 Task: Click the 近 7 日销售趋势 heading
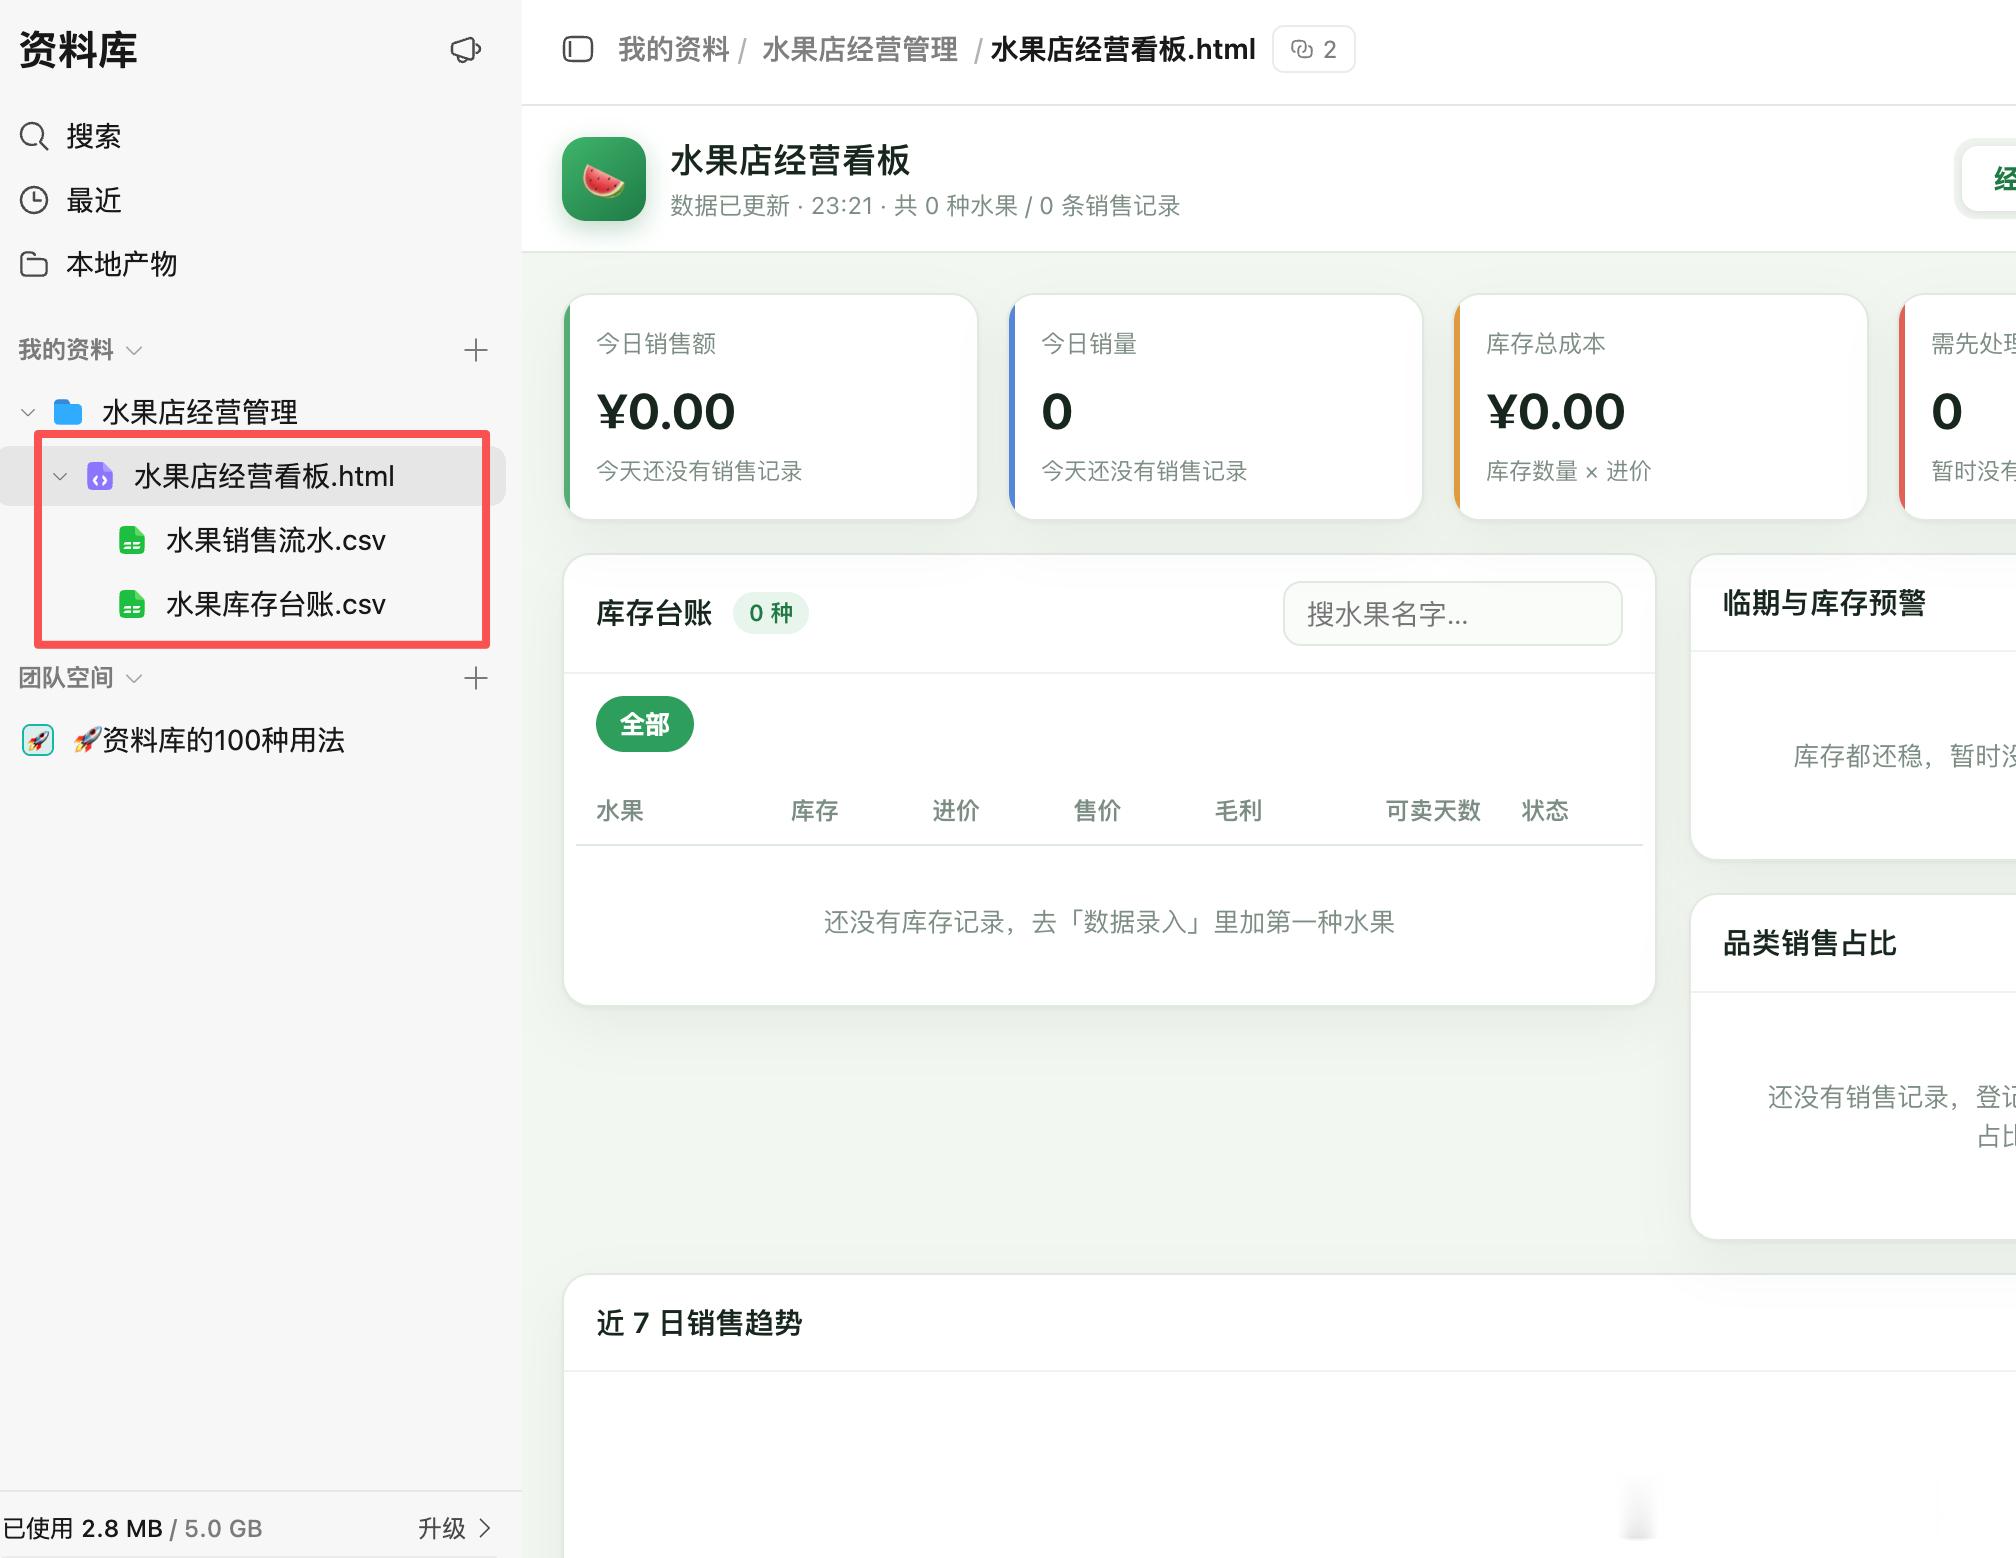700,1323
